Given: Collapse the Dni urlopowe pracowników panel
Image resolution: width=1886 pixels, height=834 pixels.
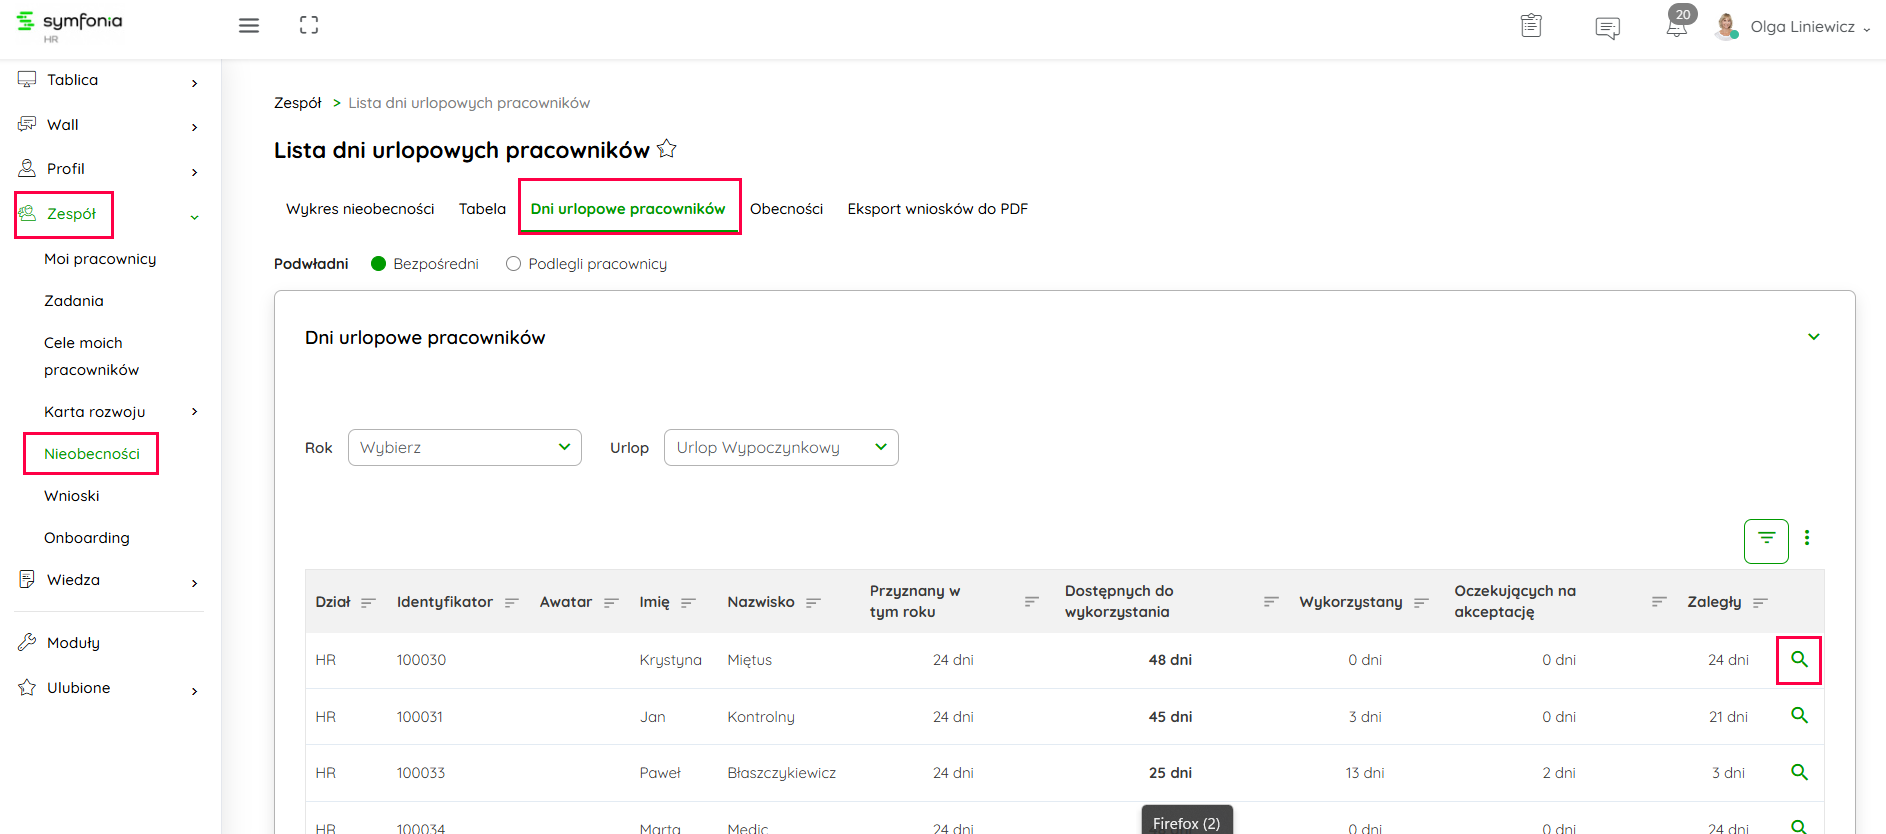Looking at the screenshot, I should click(x=1813, y=337).
